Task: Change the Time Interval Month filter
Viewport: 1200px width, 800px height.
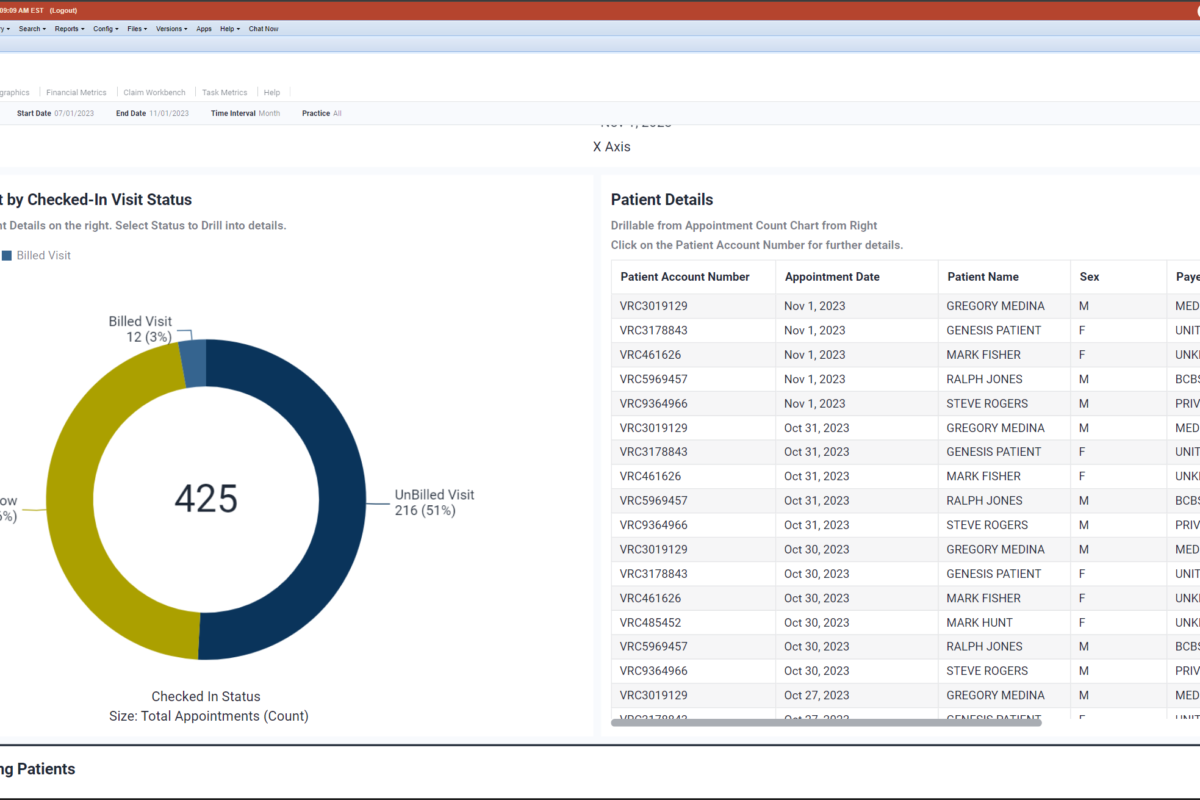Action: pos(269,114)
